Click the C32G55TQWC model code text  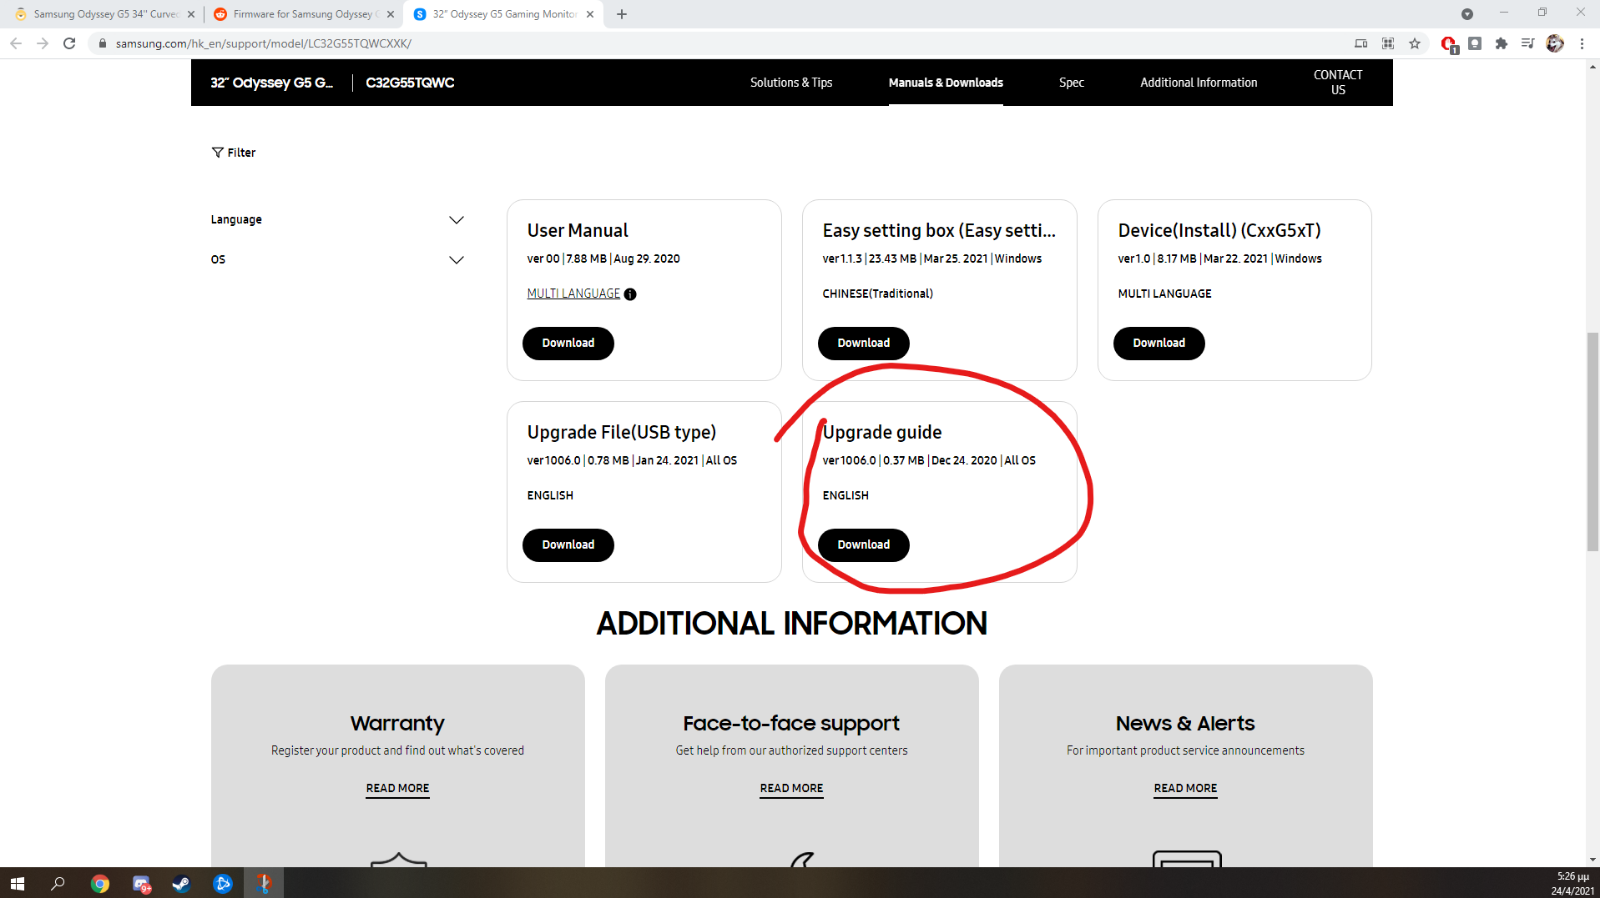click(x=410, y=83)
